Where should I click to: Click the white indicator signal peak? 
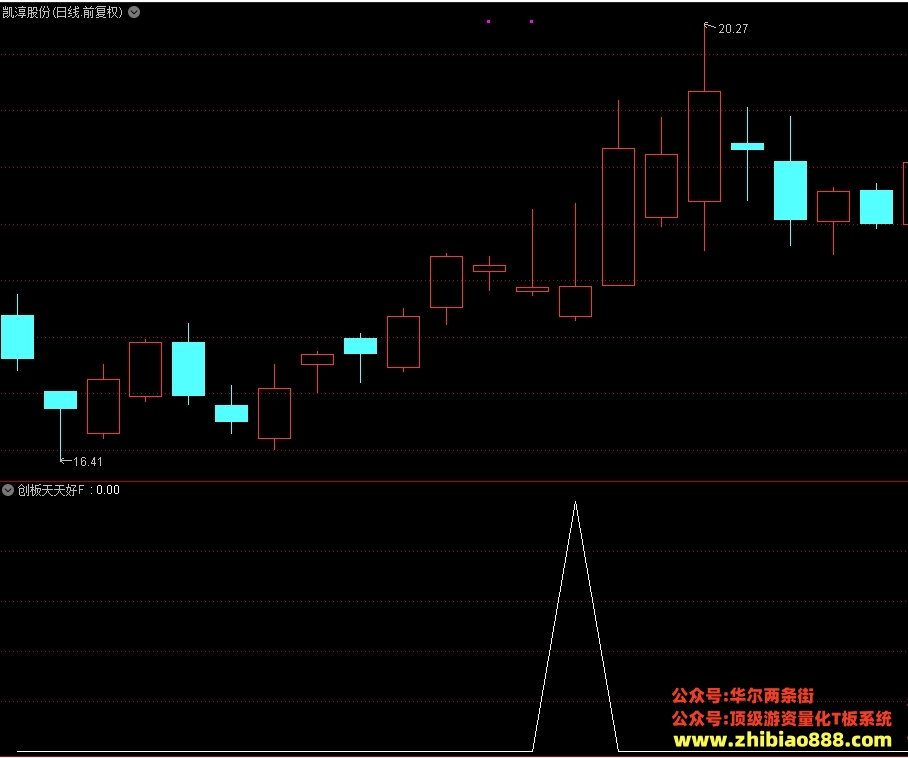(575, 503)
